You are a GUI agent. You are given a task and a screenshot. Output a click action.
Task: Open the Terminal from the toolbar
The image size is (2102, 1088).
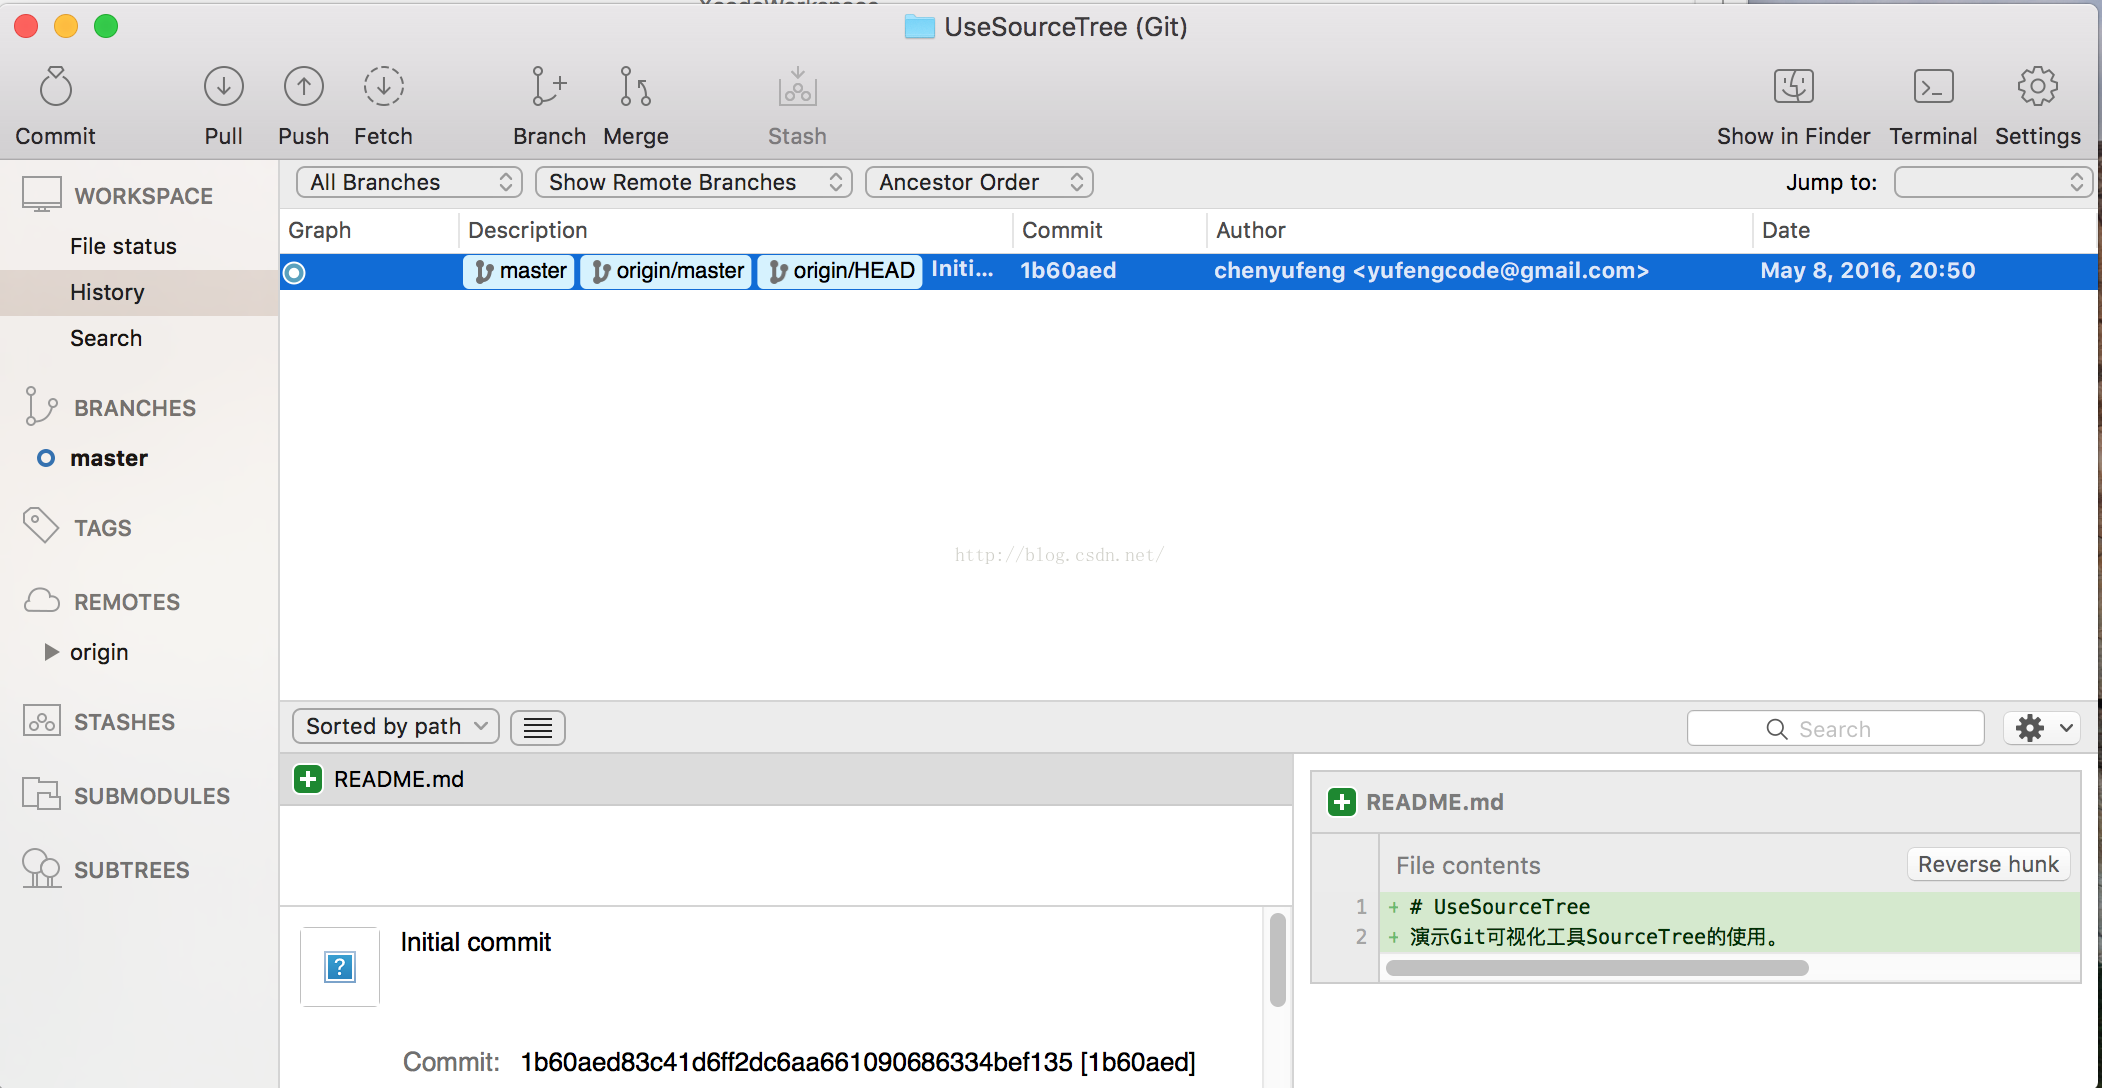(x=1932, y=88)
